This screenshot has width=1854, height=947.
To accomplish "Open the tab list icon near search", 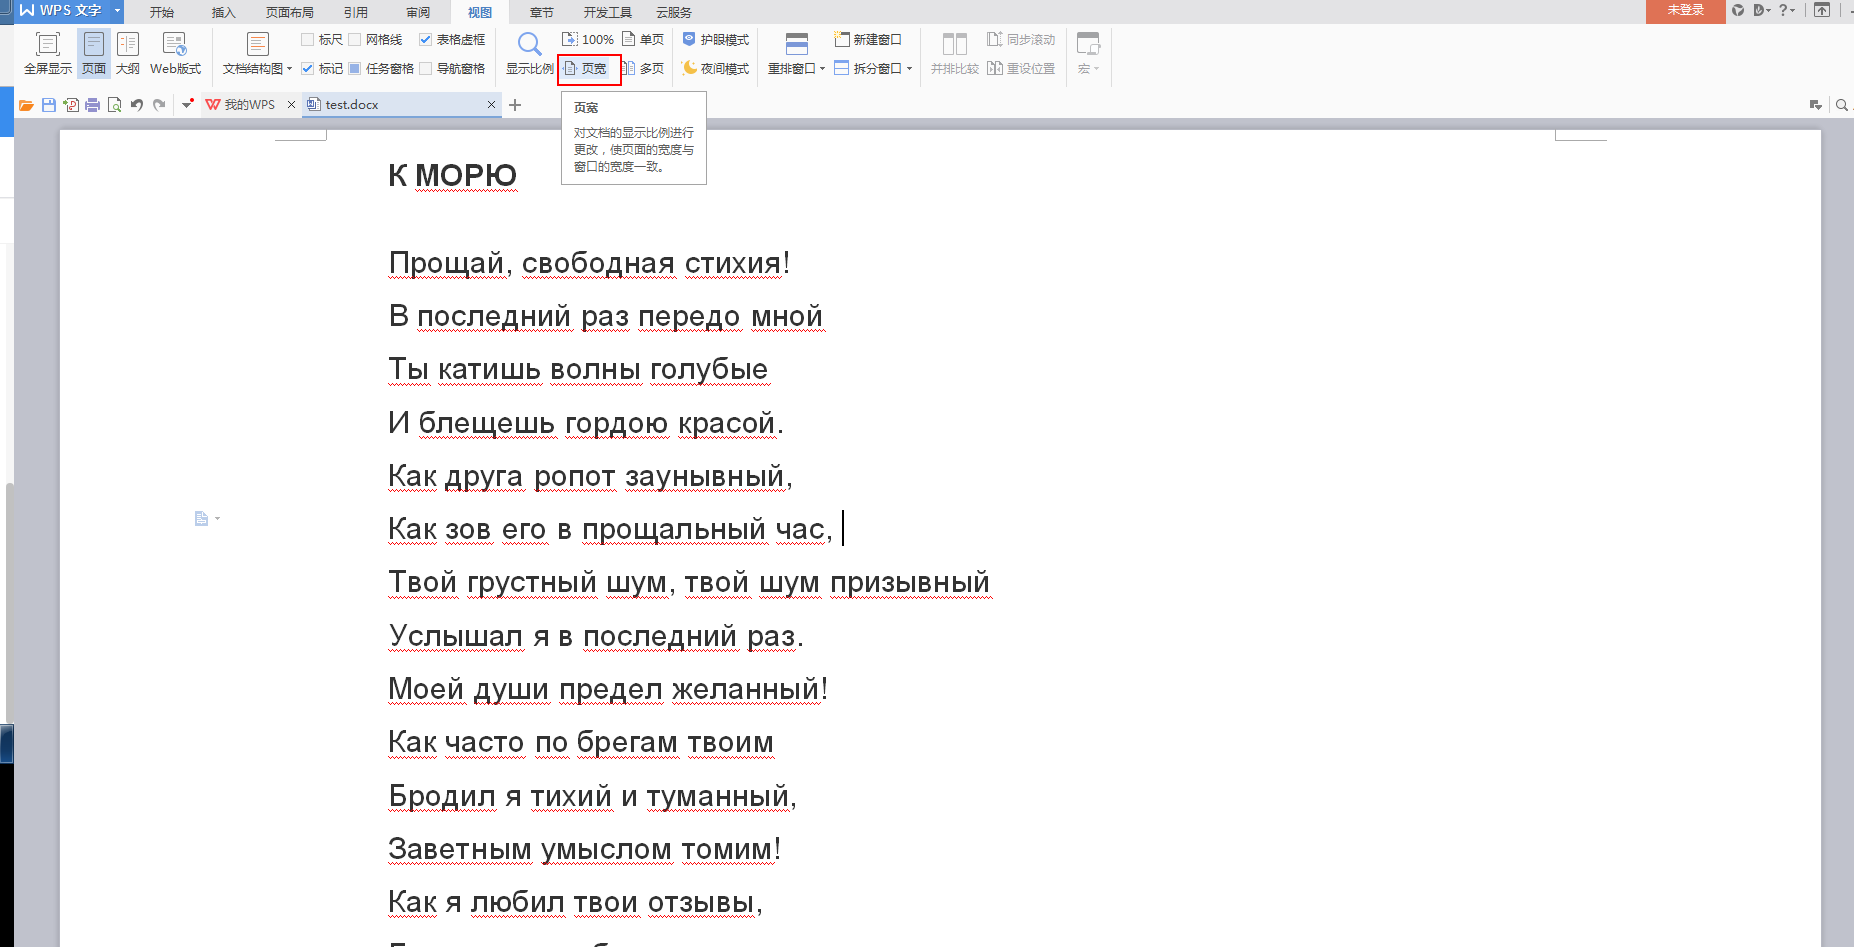I will (1816, 105).
